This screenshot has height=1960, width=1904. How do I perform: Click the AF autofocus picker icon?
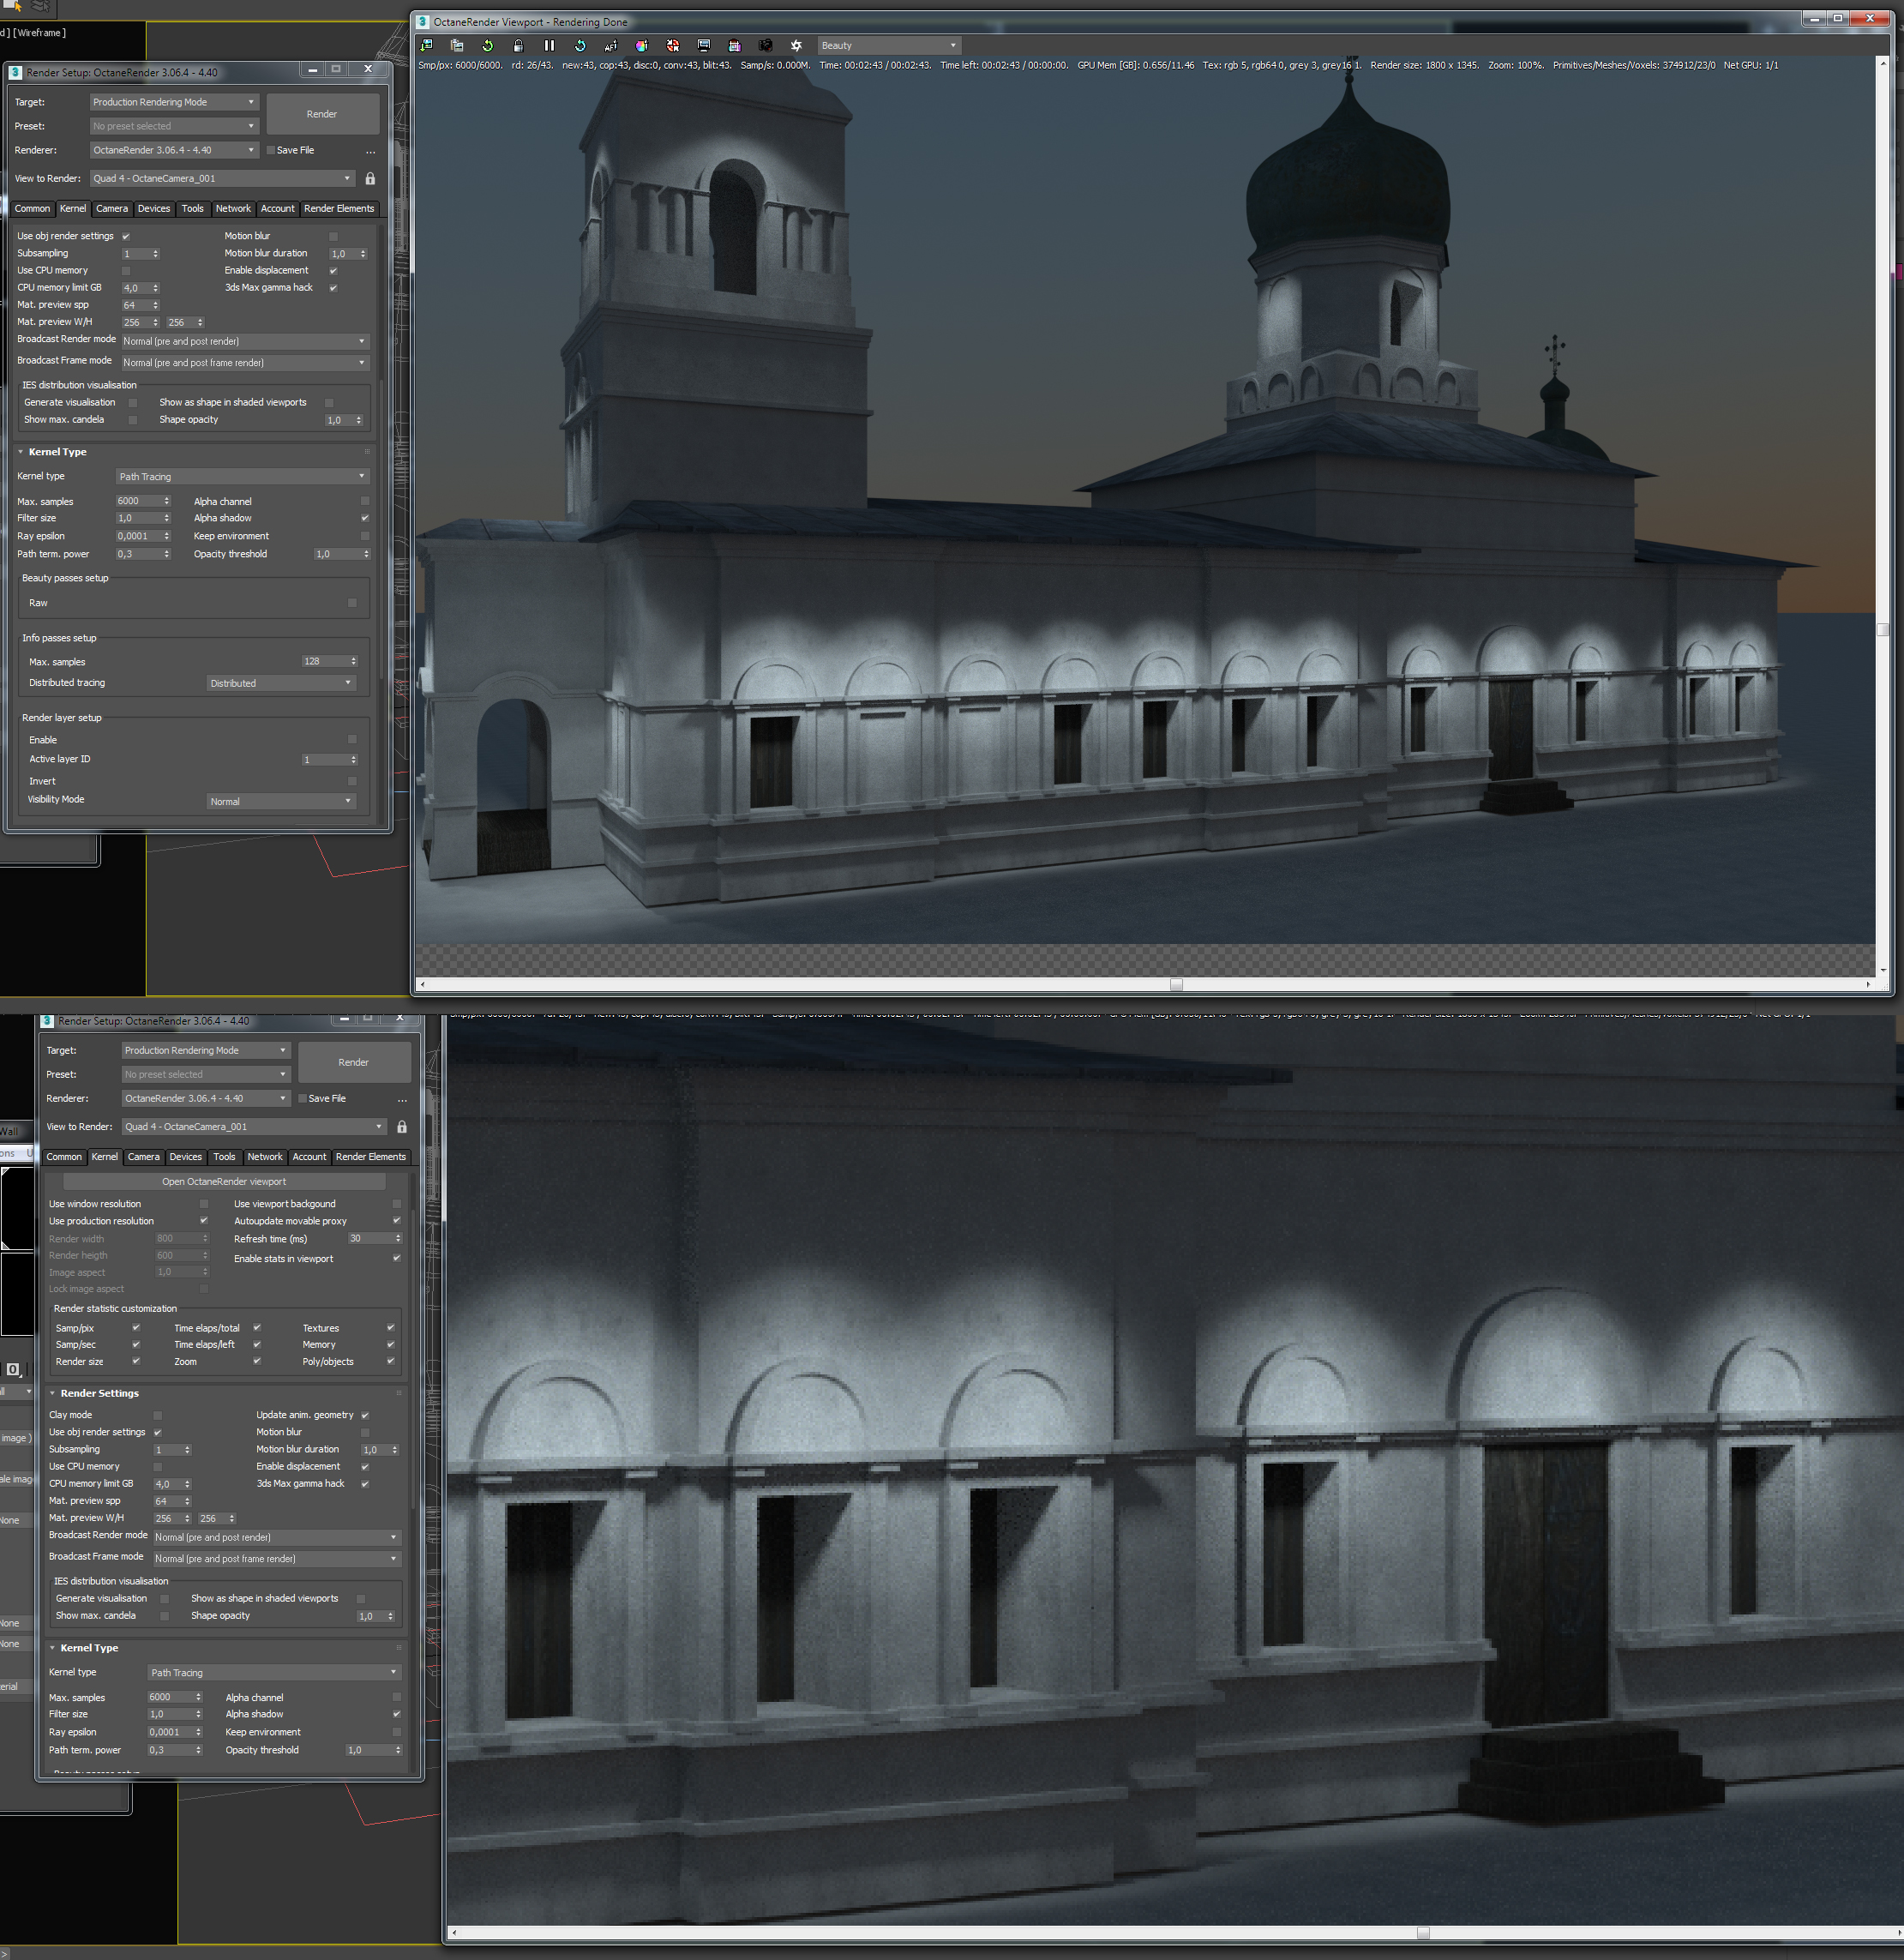point(610,46)
